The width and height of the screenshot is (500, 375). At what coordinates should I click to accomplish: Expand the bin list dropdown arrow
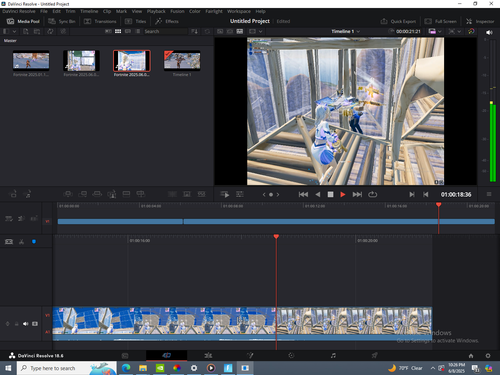[14, 31]
